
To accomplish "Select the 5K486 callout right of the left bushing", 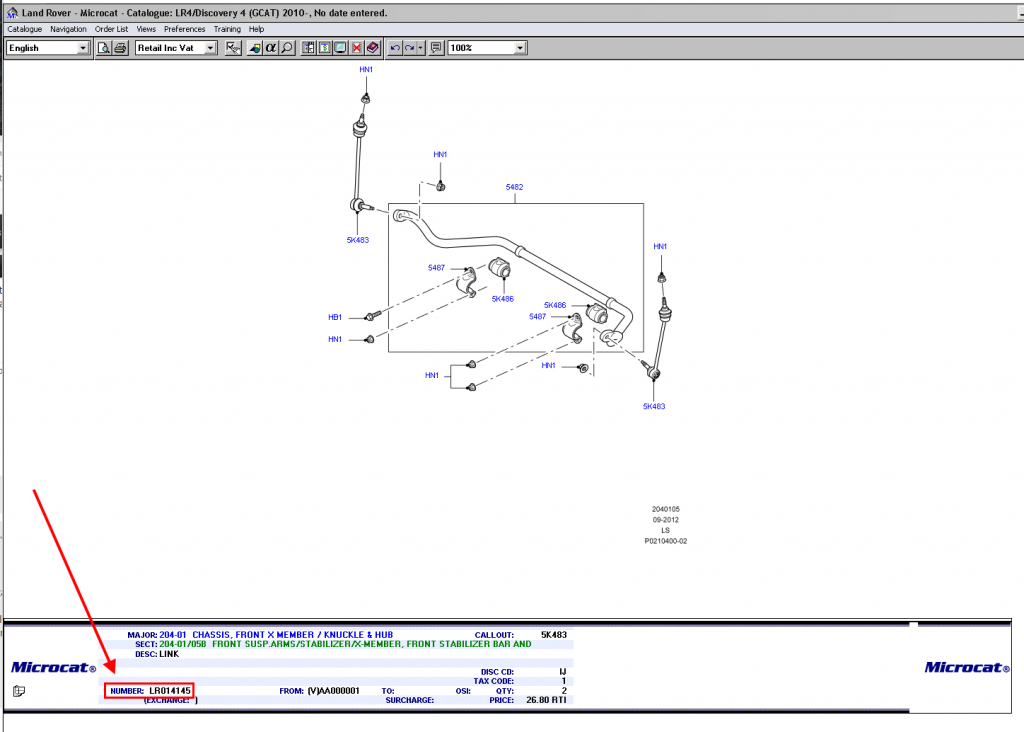I will pyautogui.click(x=503, y=299).
